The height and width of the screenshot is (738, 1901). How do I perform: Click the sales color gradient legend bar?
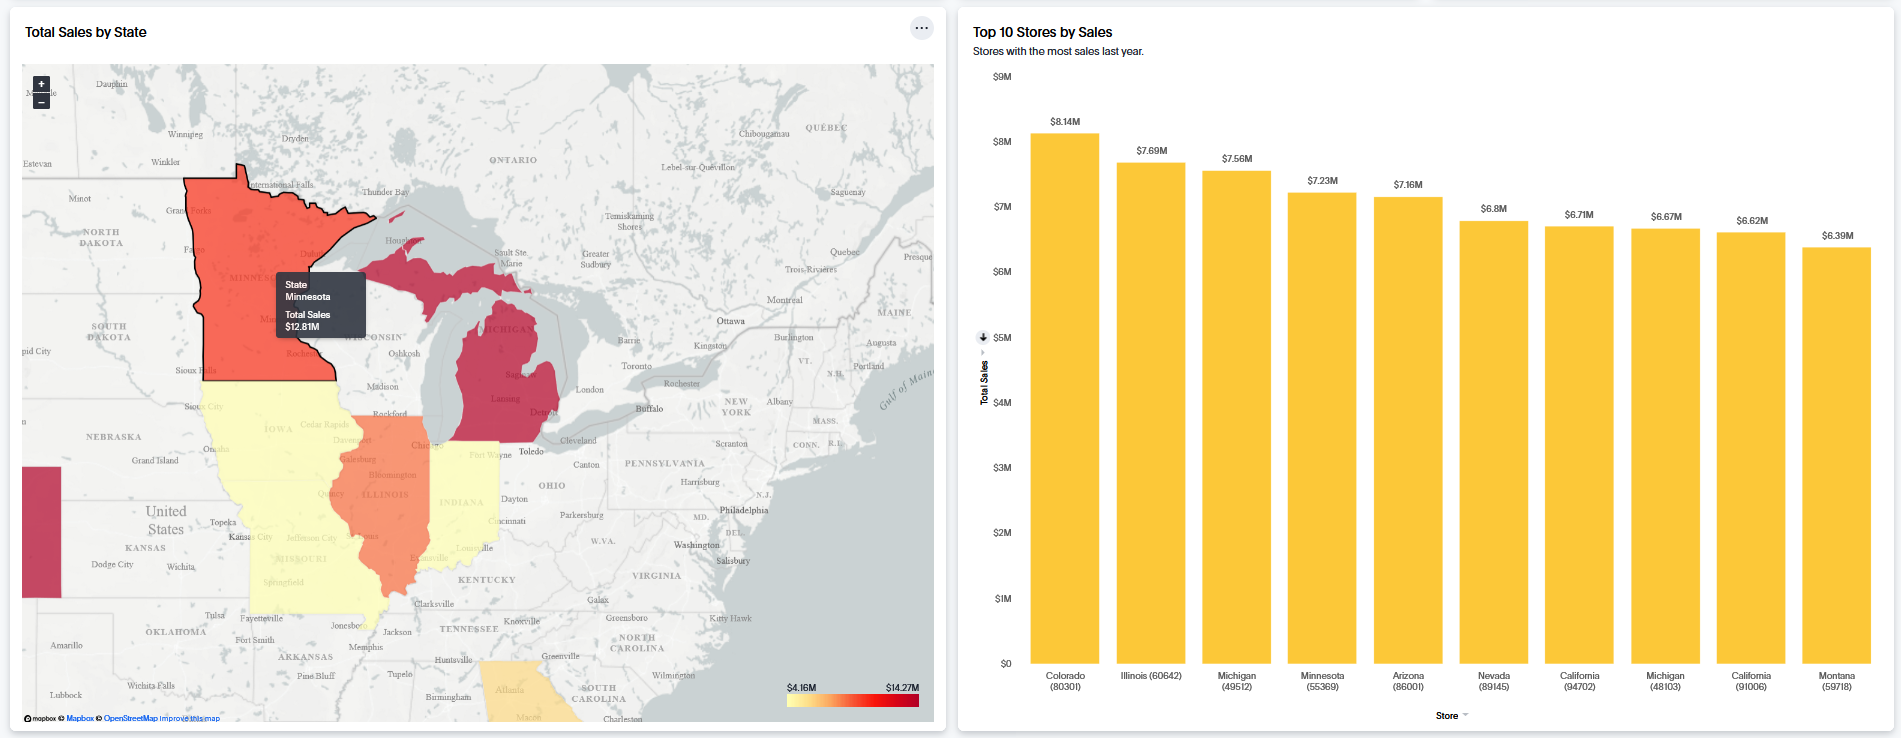point(853,700)
